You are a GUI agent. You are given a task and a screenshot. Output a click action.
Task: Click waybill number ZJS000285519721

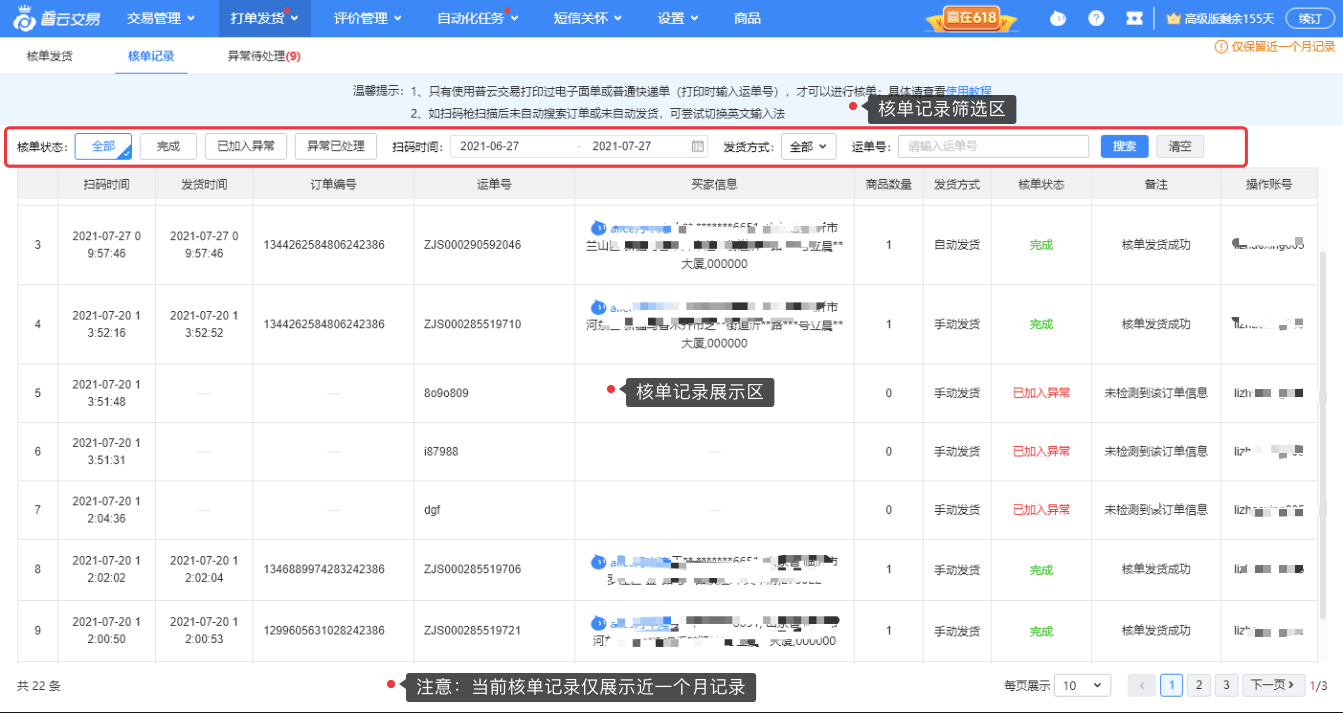click(x=472, y=631)
